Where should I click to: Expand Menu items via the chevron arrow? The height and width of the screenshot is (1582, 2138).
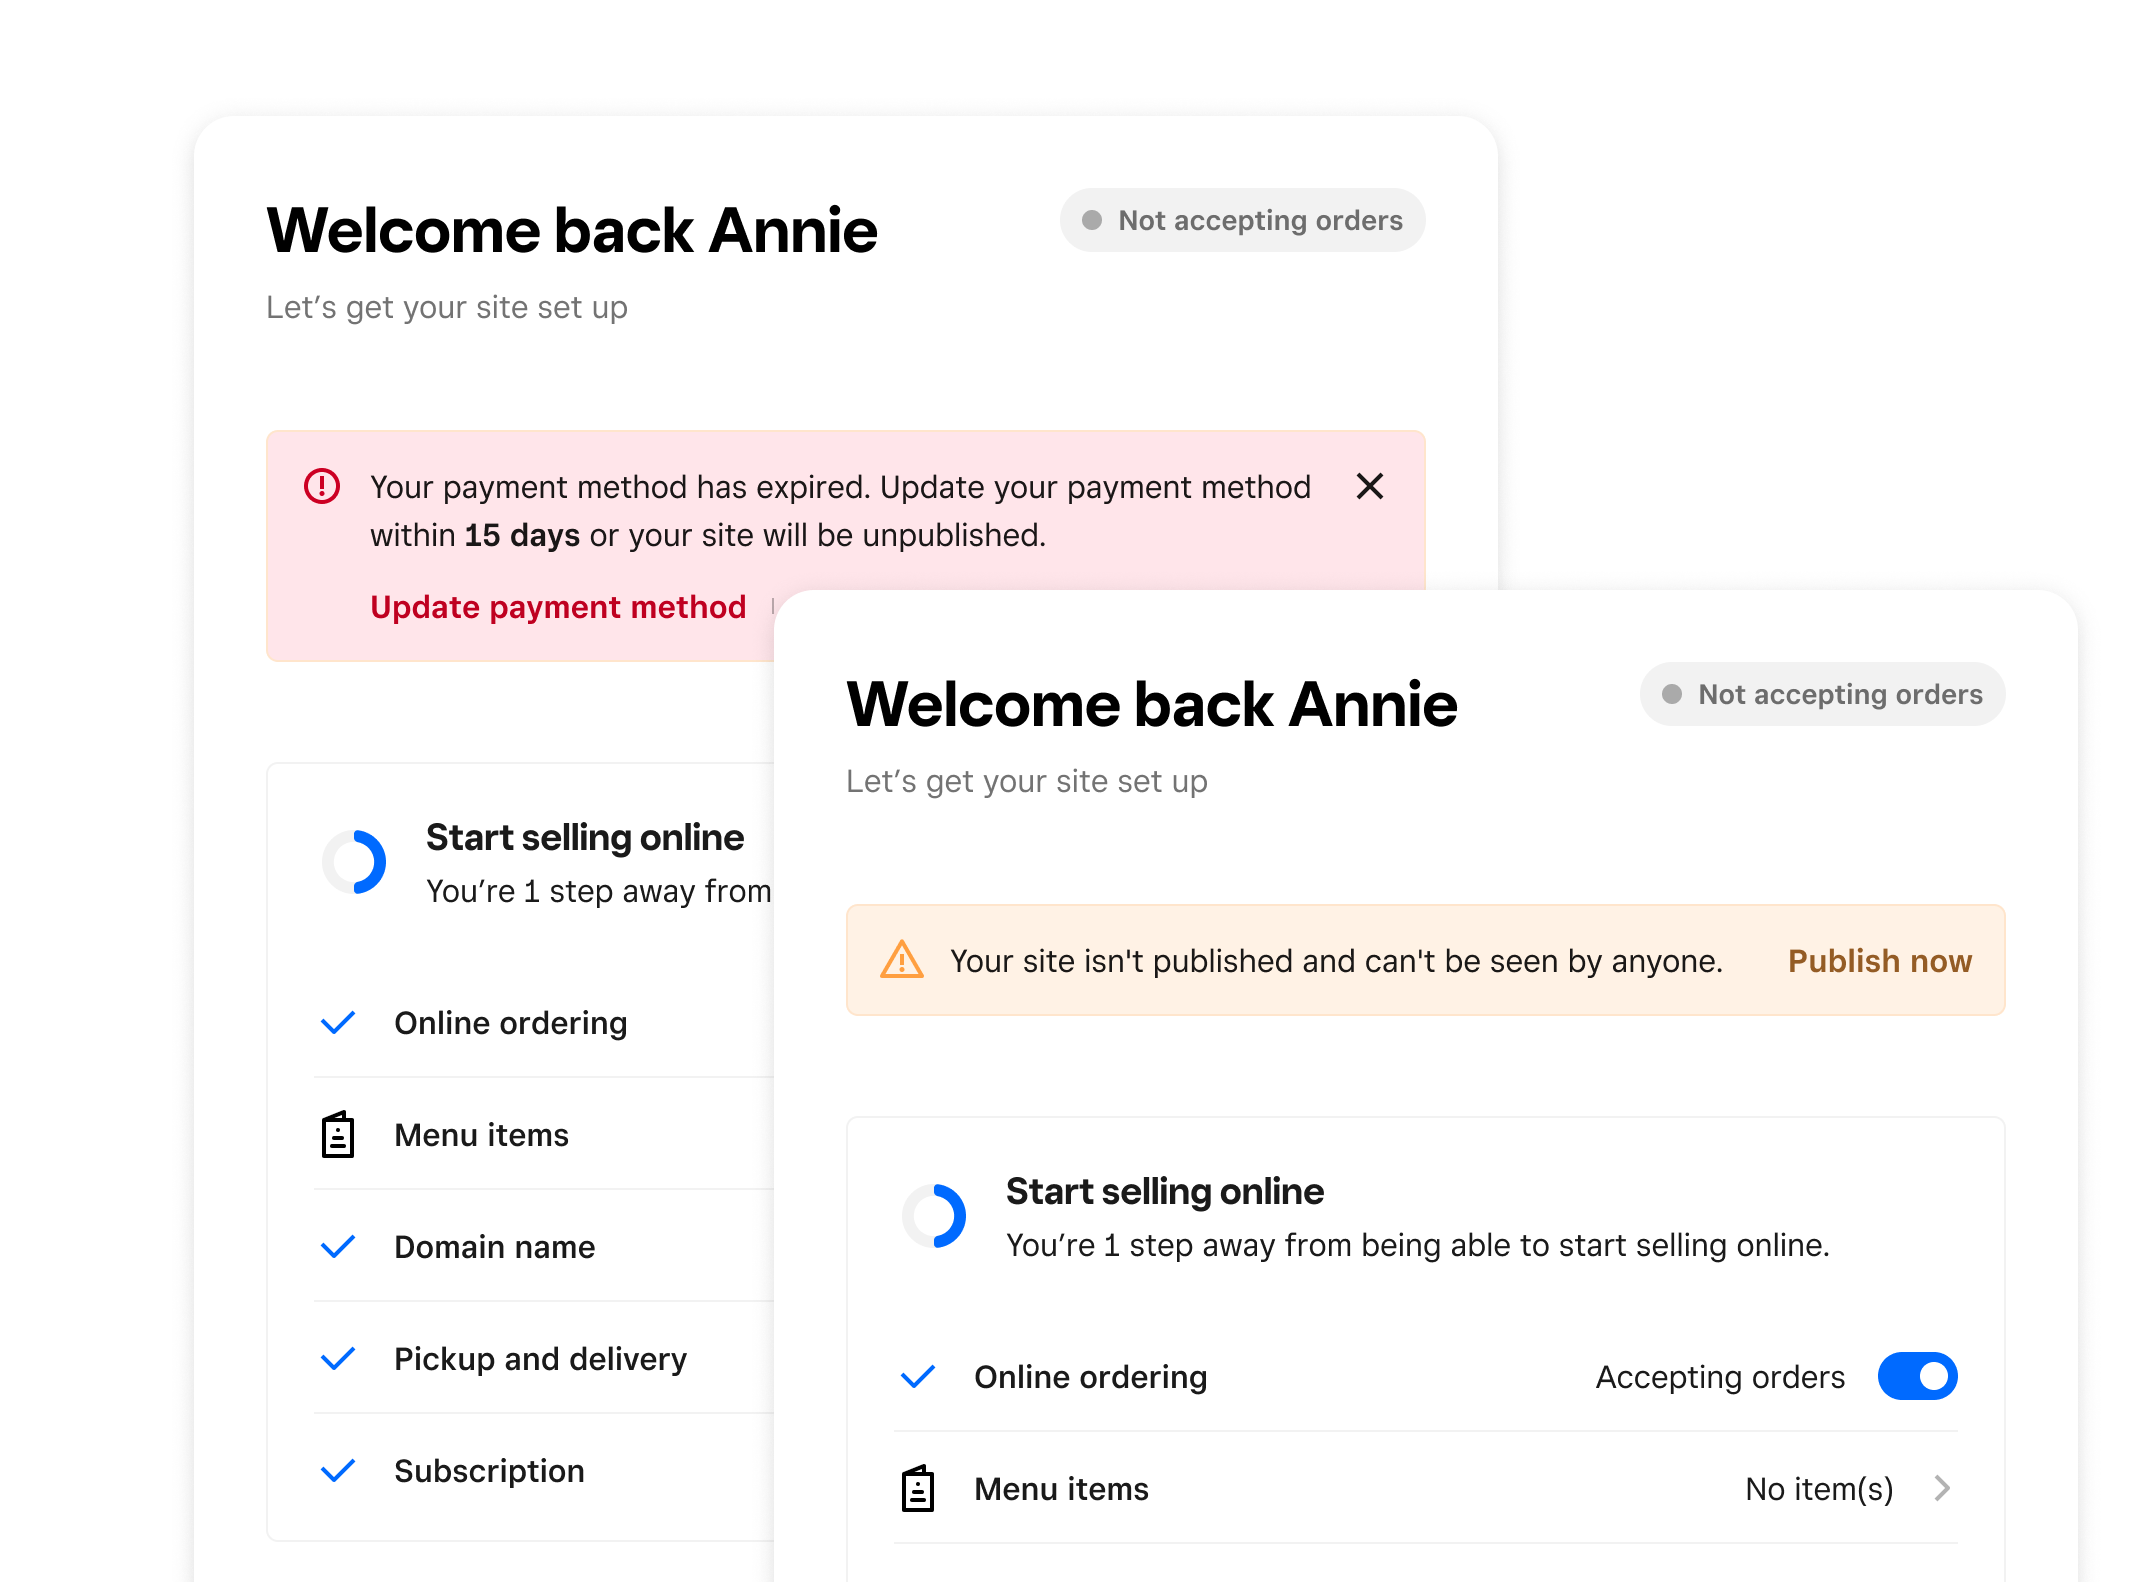1941,1489
